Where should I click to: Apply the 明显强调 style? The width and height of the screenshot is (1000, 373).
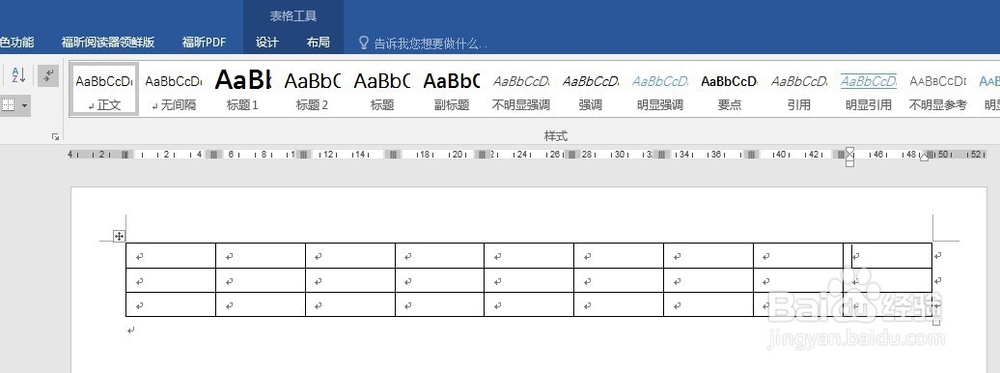[x=660, y=89]
